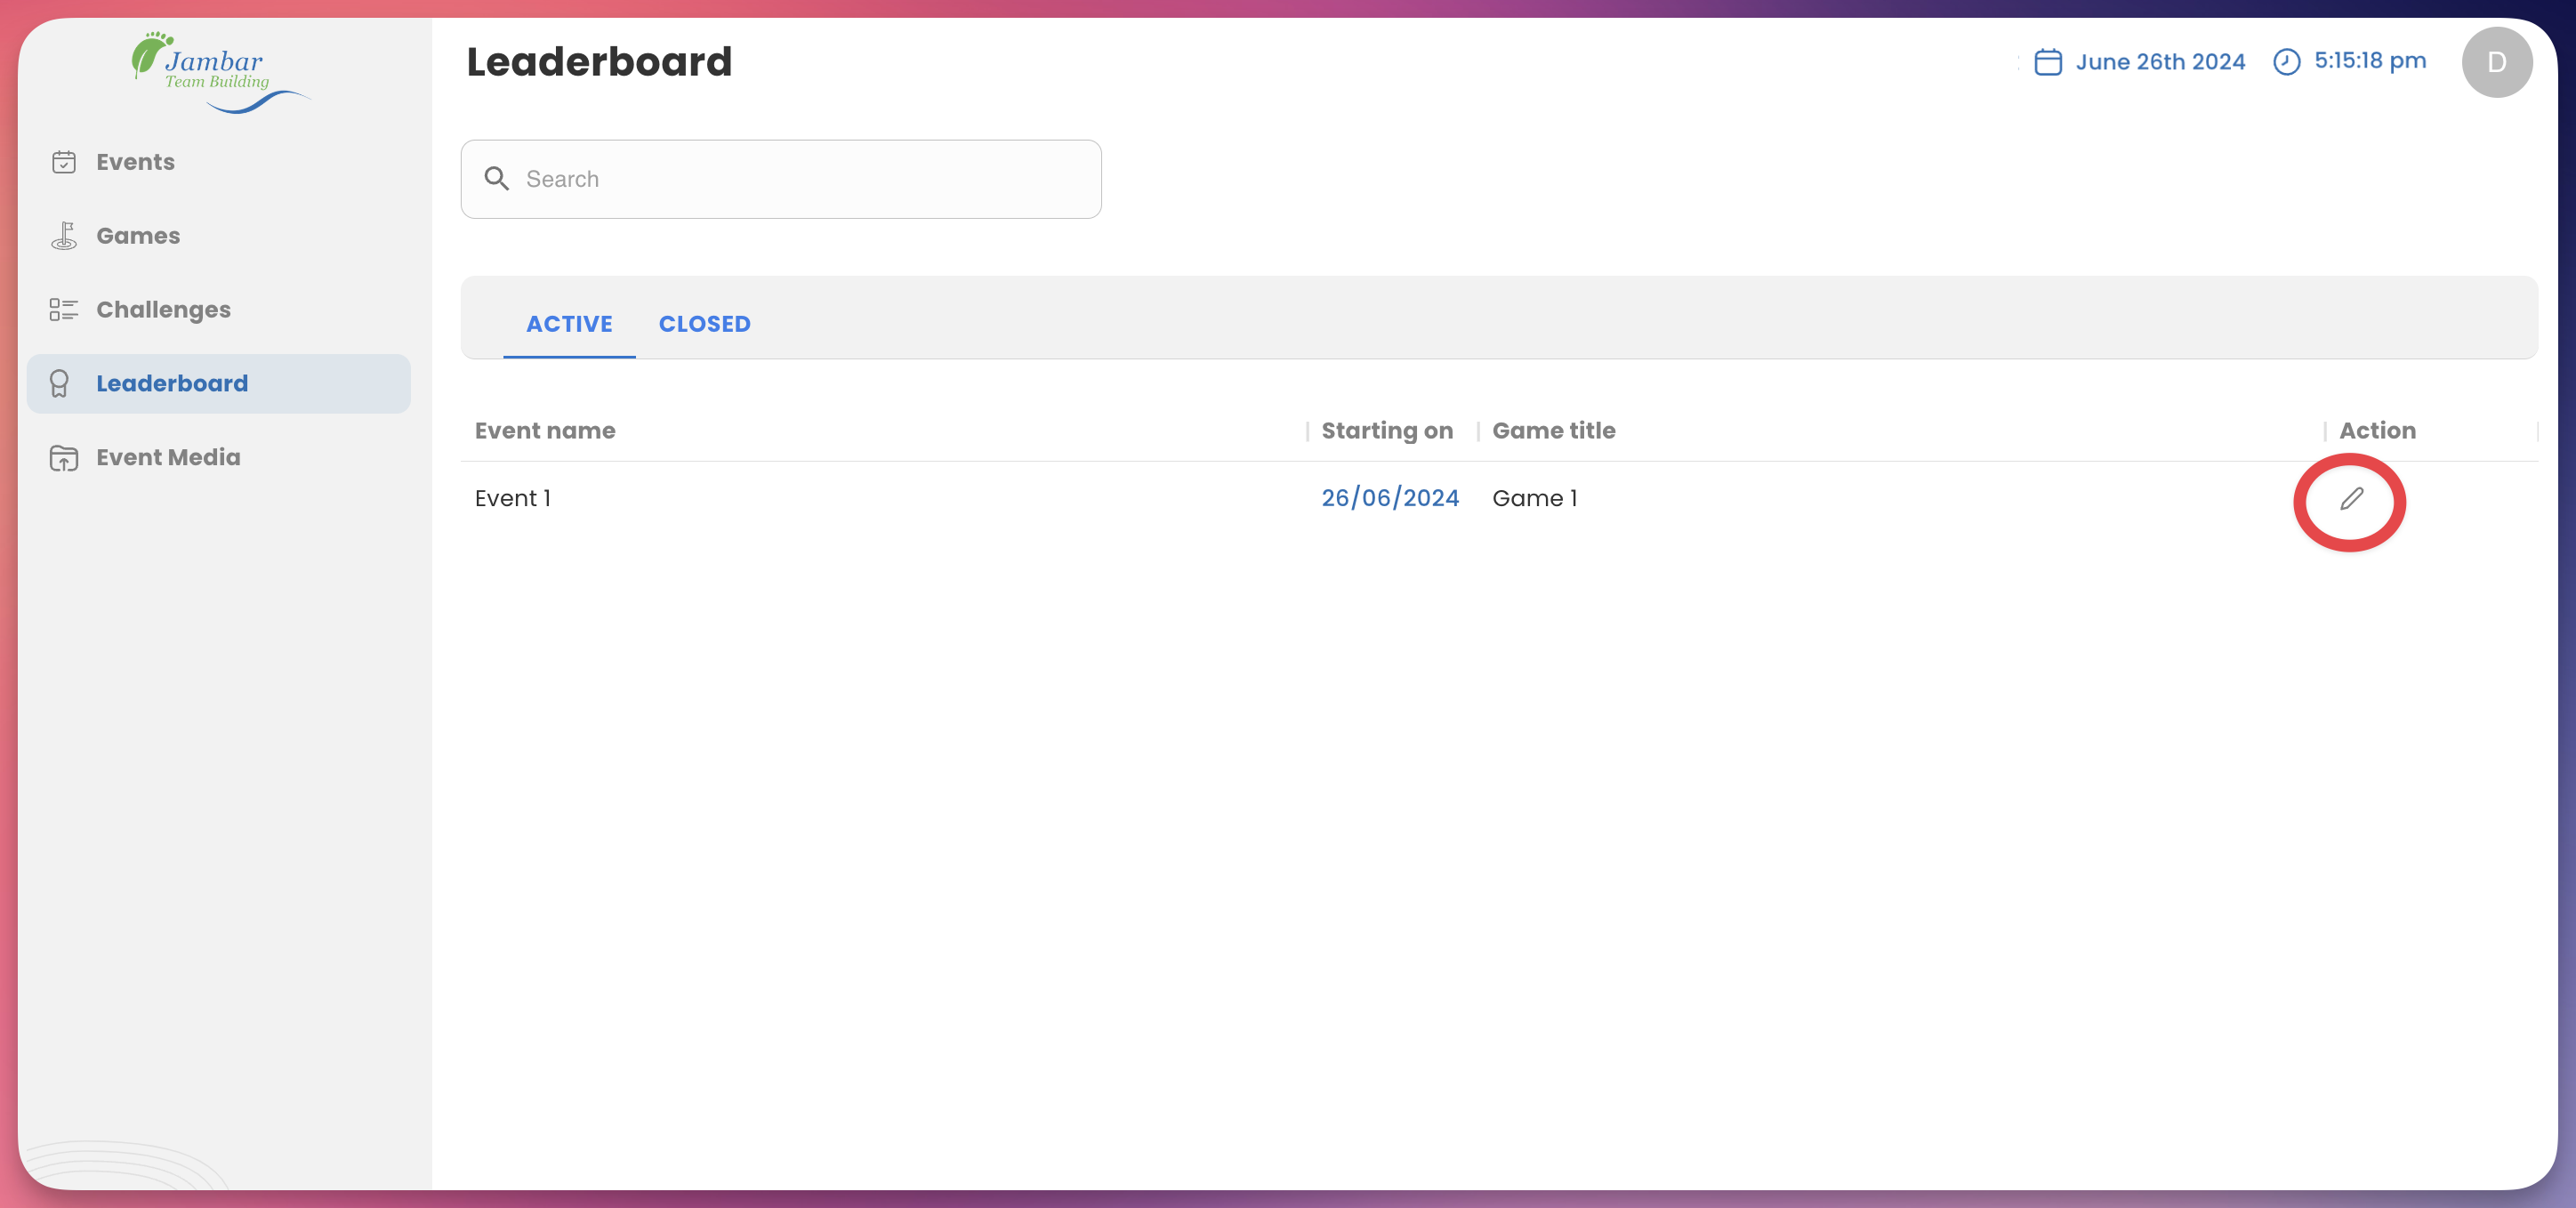Open the user avatar D menu

2496,62
